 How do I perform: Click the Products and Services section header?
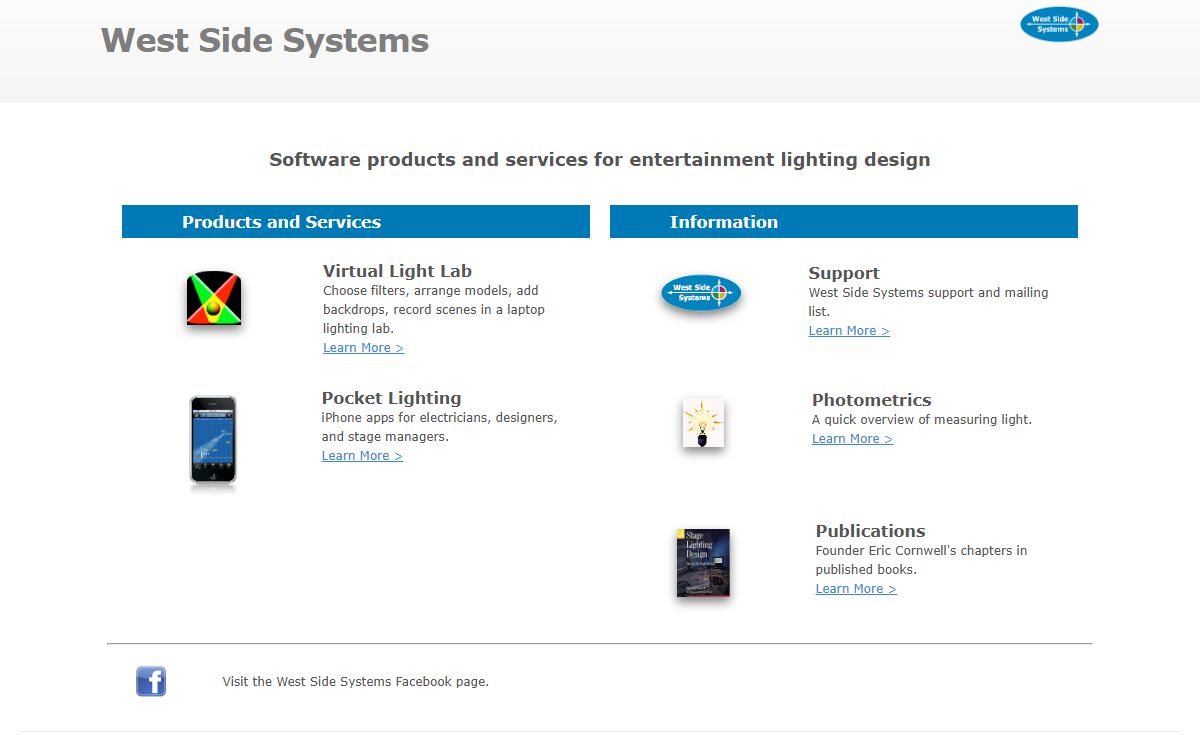click(x=356, y=222)
